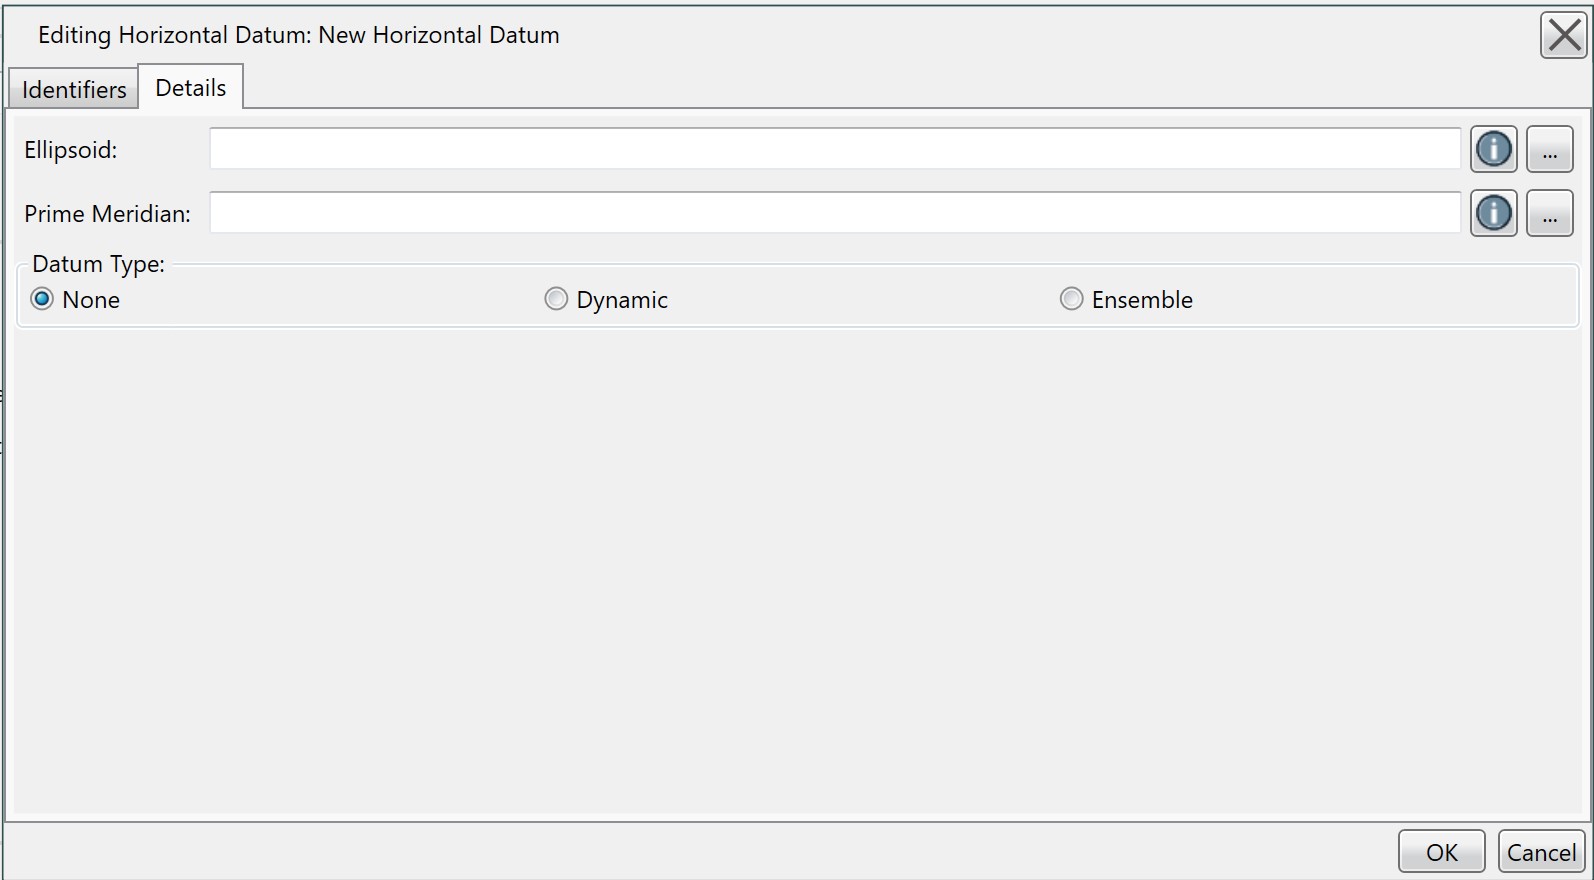Viewport: 1594px width, 880px height.
Task: Confirm changes with the OK button
Action: (x=1441, y=852)
